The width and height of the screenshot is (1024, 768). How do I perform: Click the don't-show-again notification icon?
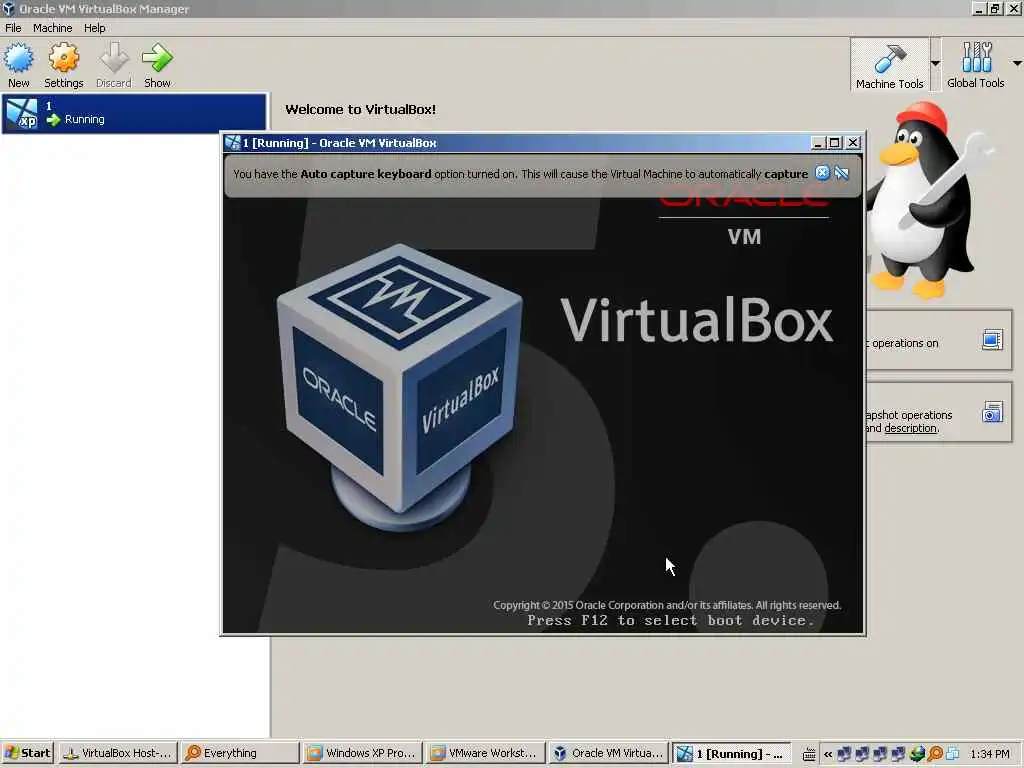(842, 173)
